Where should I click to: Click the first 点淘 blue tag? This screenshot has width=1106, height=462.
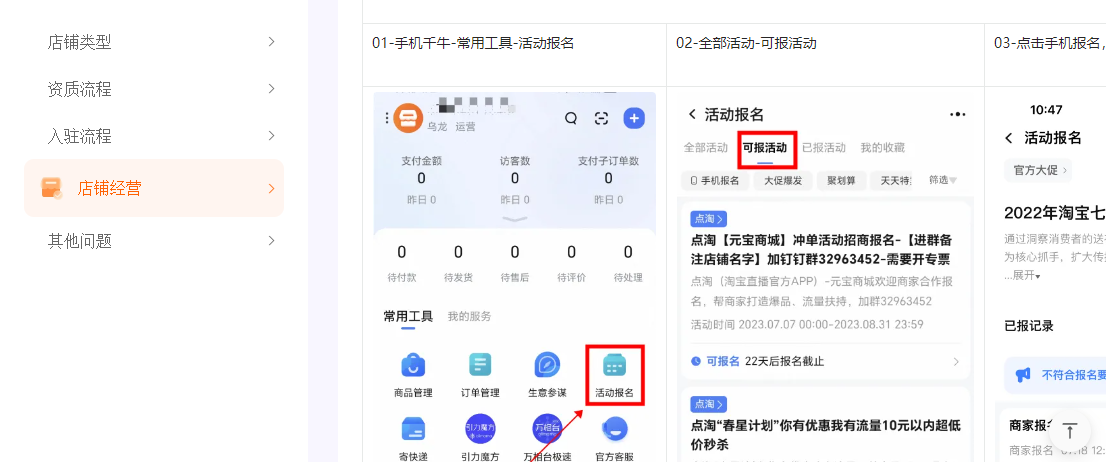pos(709,219)
